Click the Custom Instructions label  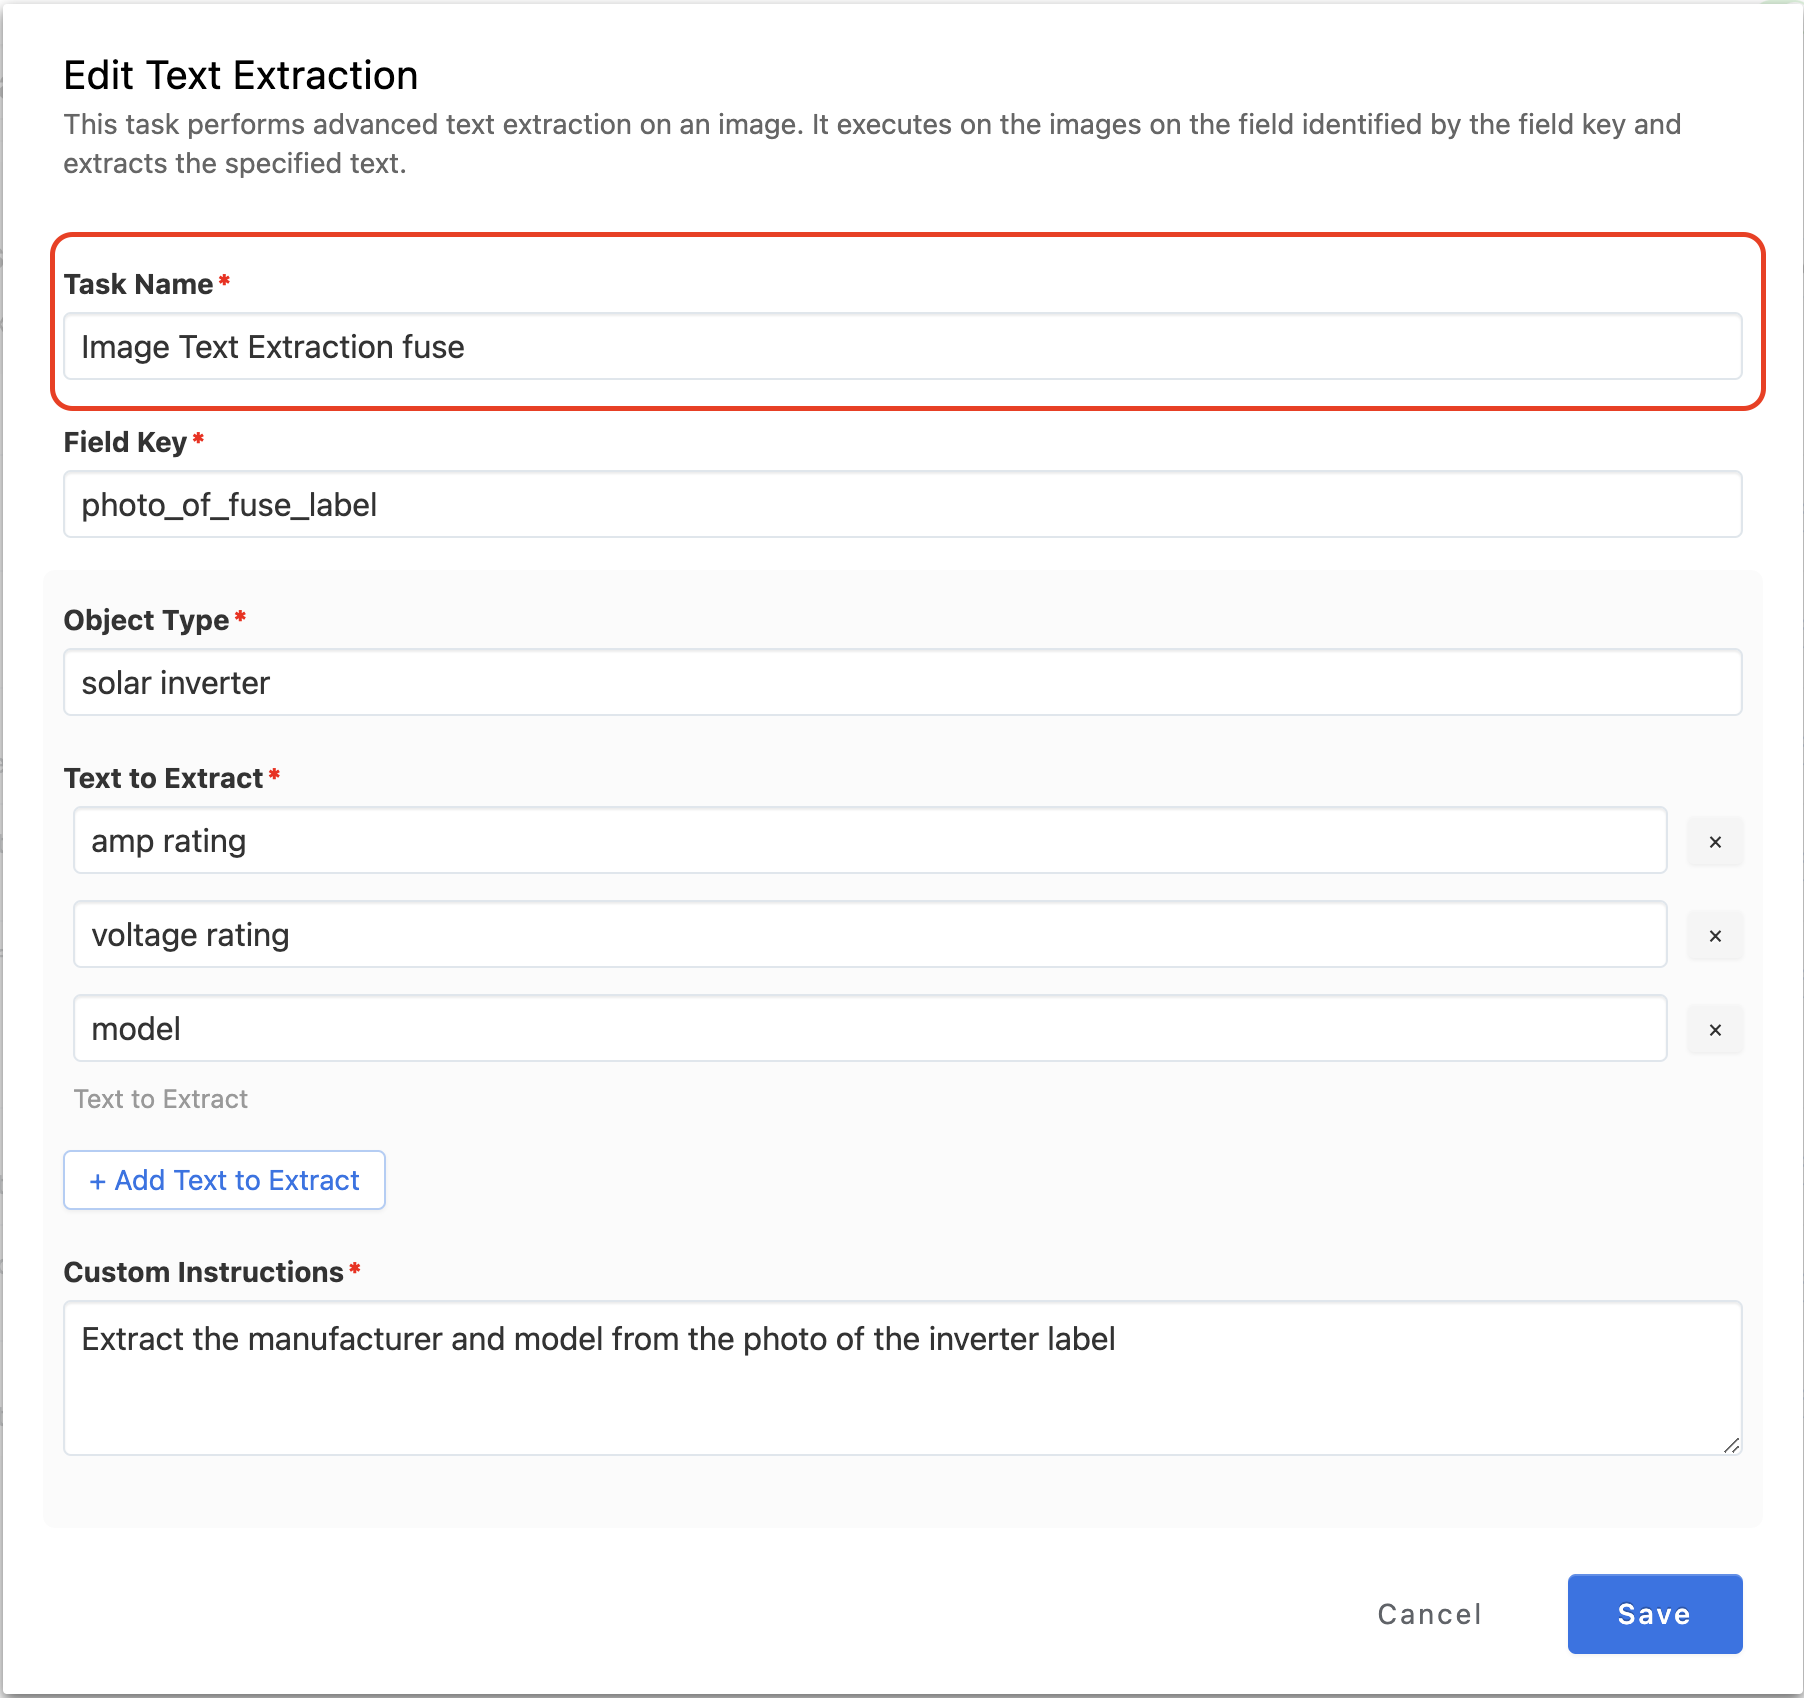(203, 1272)
